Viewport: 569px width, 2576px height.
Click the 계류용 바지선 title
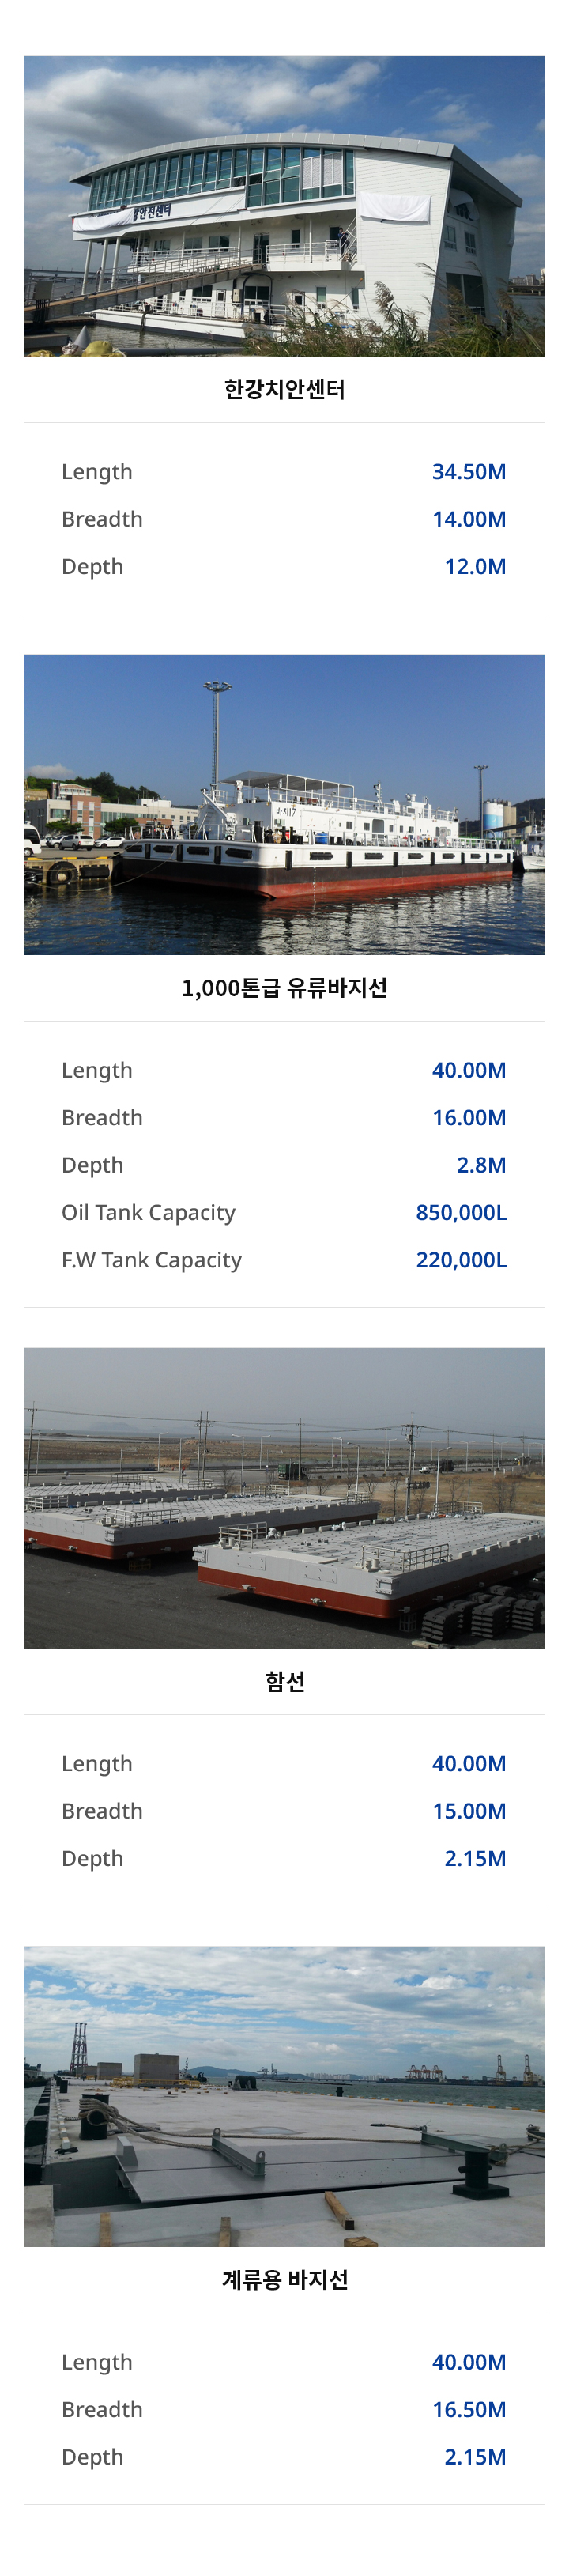(x=284, y=2279)
